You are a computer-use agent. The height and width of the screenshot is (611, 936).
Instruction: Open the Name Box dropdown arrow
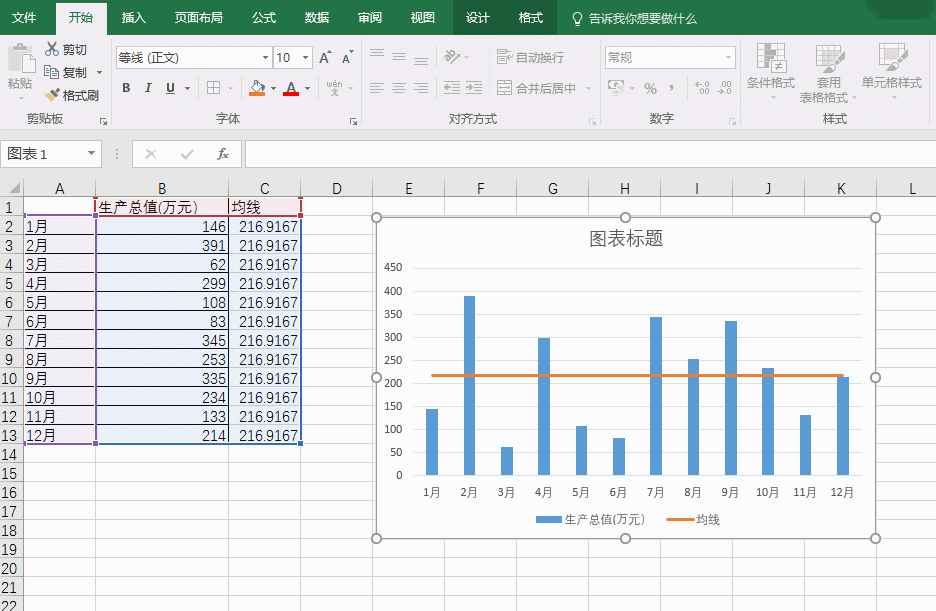click(x=92, y=154)
